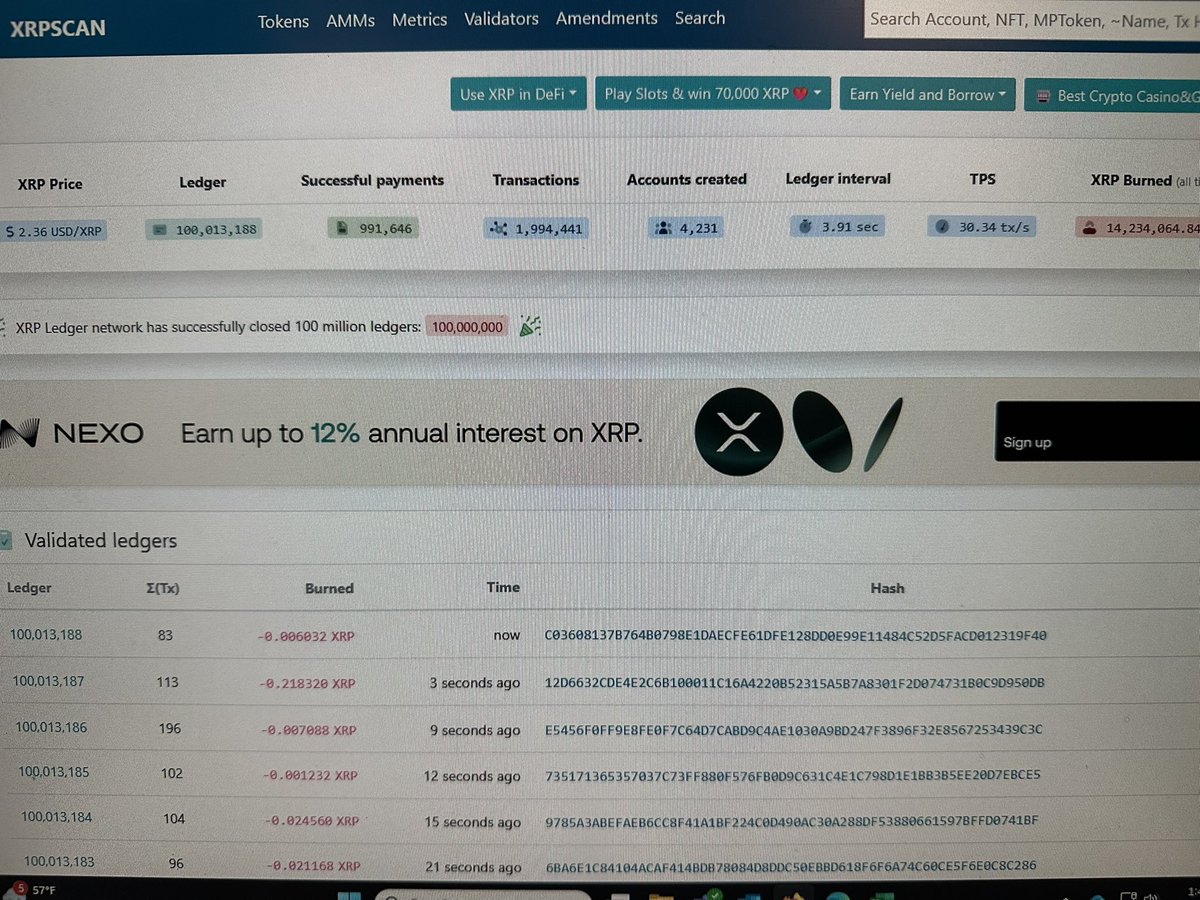1200x900 pixels.
Task: Open ledger 100,013,185 in the table
Action: 54,772
